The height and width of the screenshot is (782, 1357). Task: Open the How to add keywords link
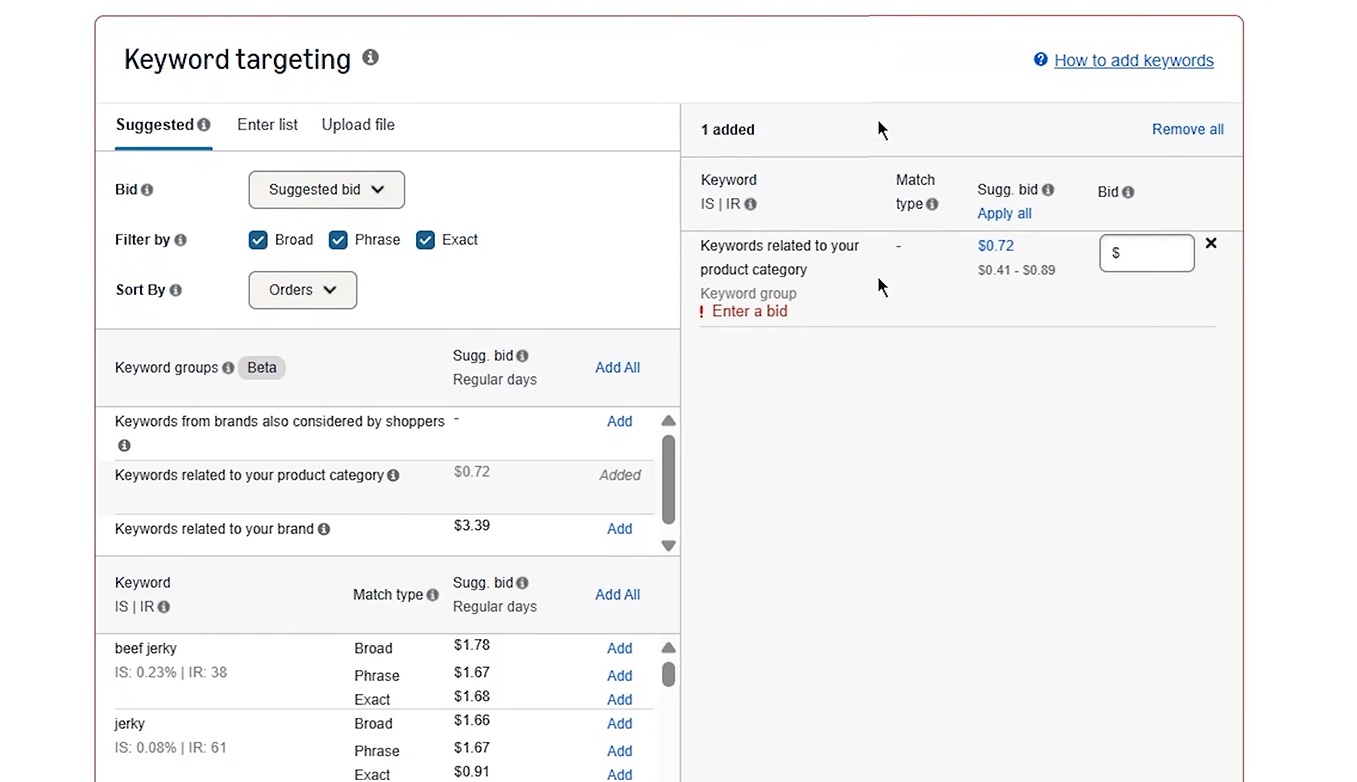coord(1134,60)
